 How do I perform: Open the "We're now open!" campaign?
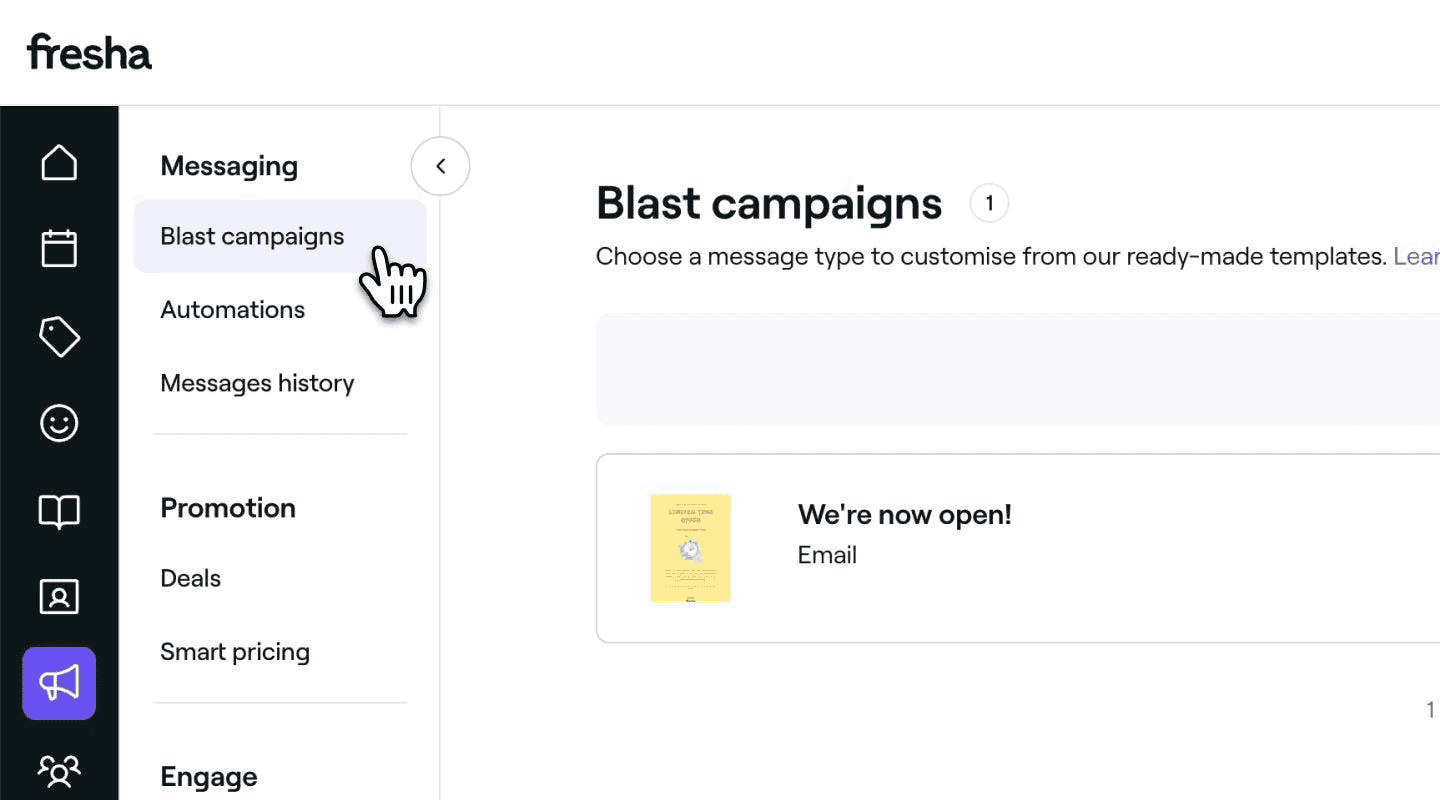pos(904,515)
